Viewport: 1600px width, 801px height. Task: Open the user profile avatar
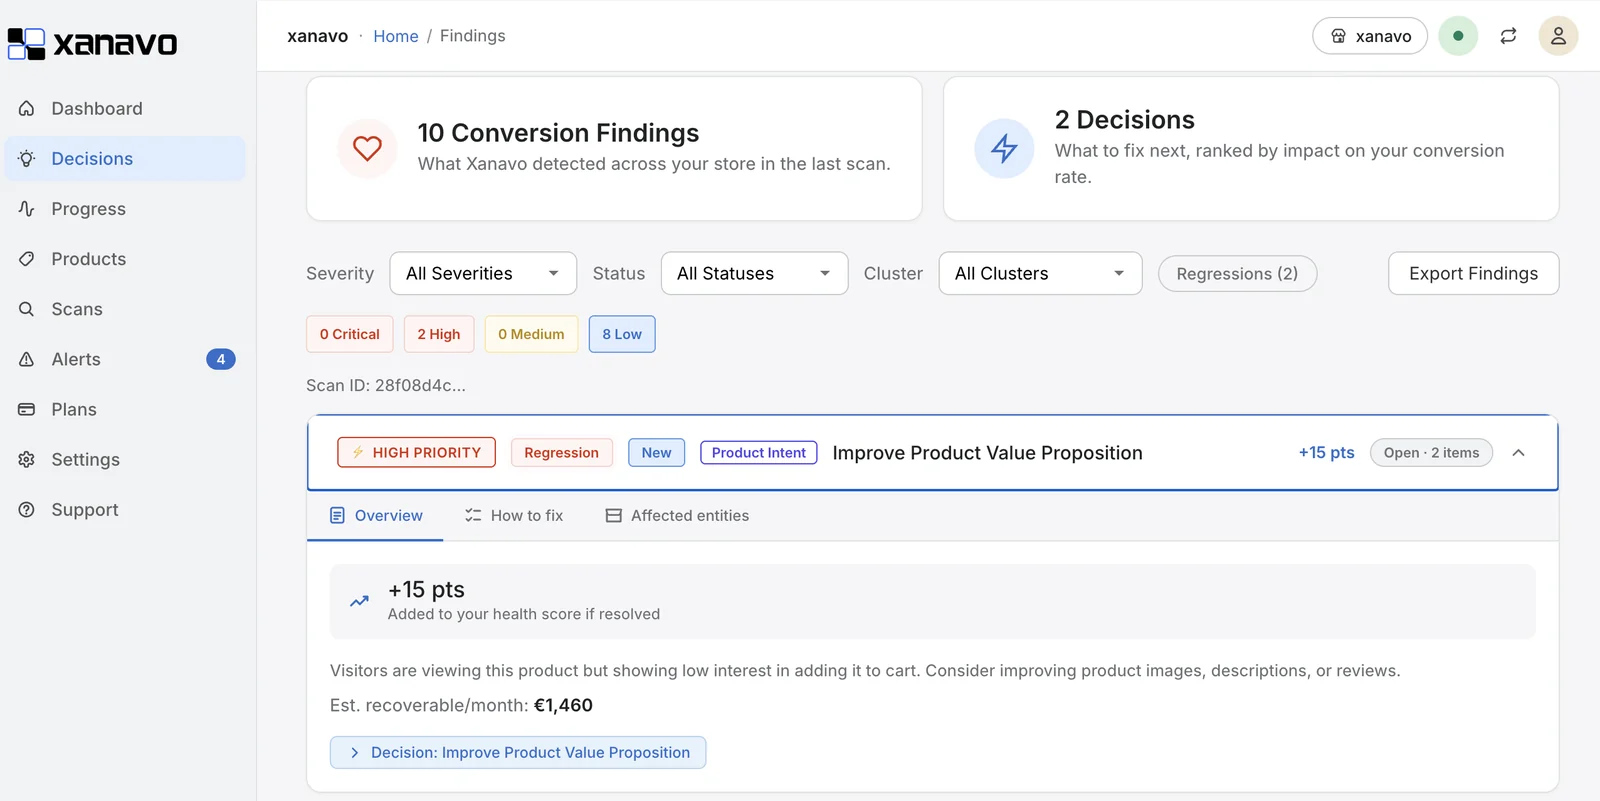pyautogui.click(x=1558, y=36)
